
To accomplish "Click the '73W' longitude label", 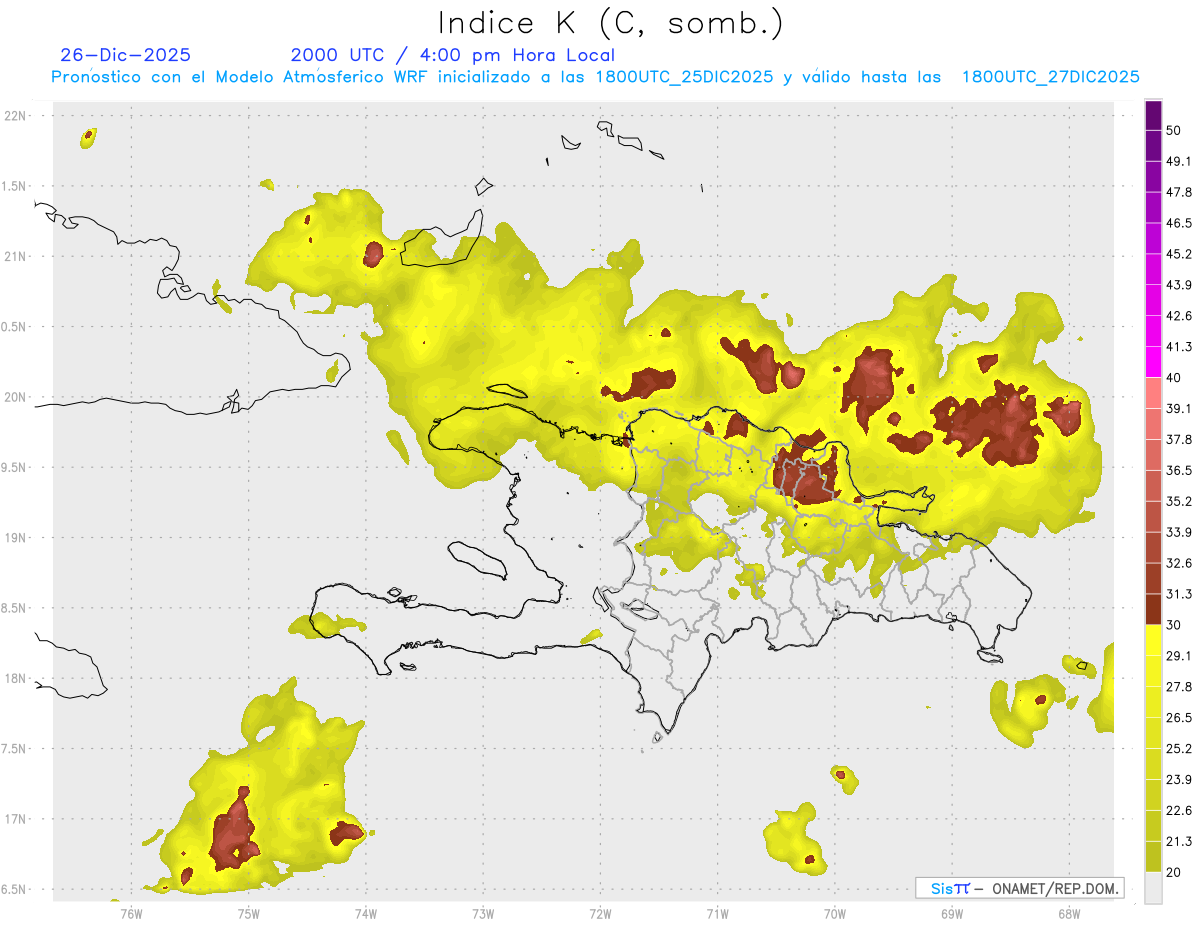I will 483,913.
